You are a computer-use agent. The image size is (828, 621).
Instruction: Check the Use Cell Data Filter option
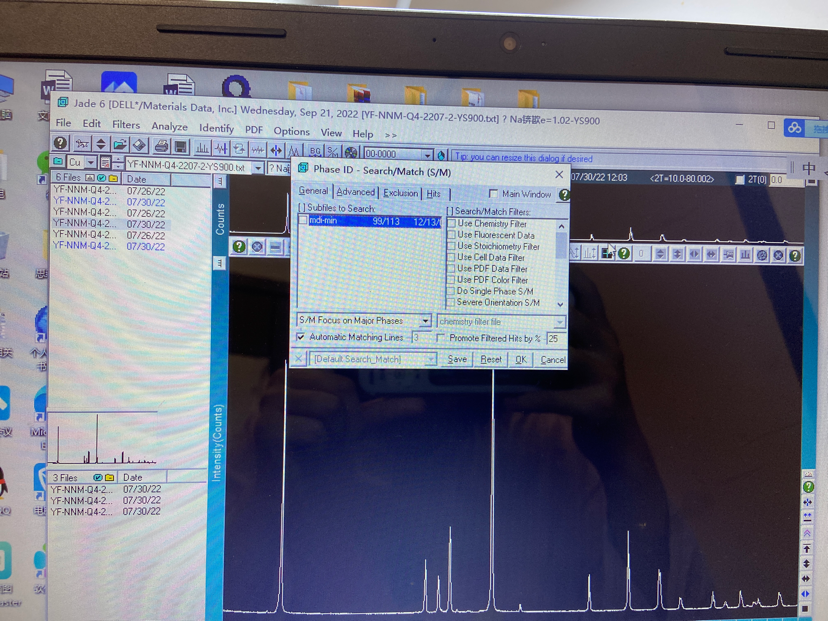point(451,257)
